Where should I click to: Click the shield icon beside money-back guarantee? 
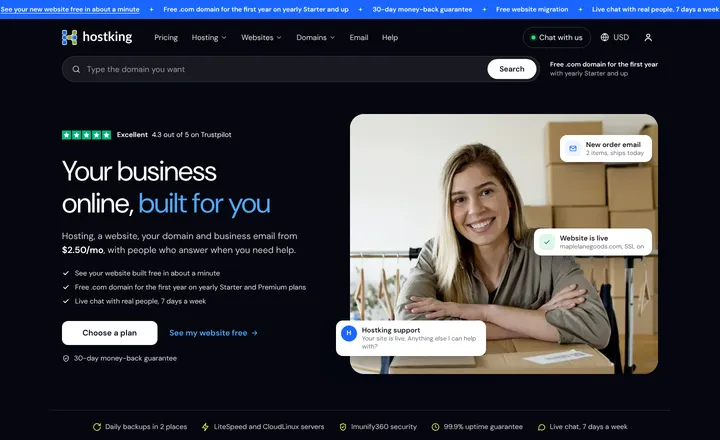66,358
